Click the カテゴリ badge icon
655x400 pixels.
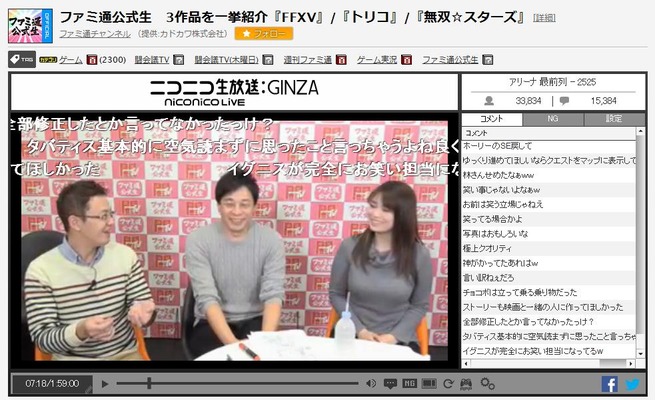pos(48,60)
